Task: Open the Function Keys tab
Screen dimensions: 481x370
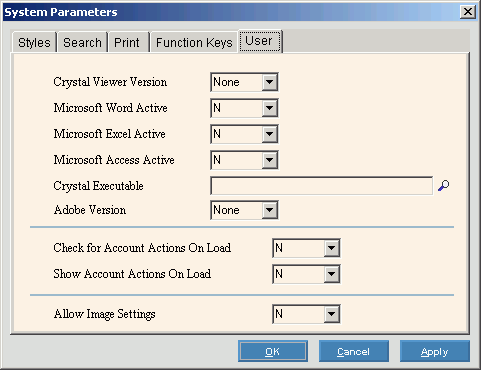Action: tap(194, 43)
